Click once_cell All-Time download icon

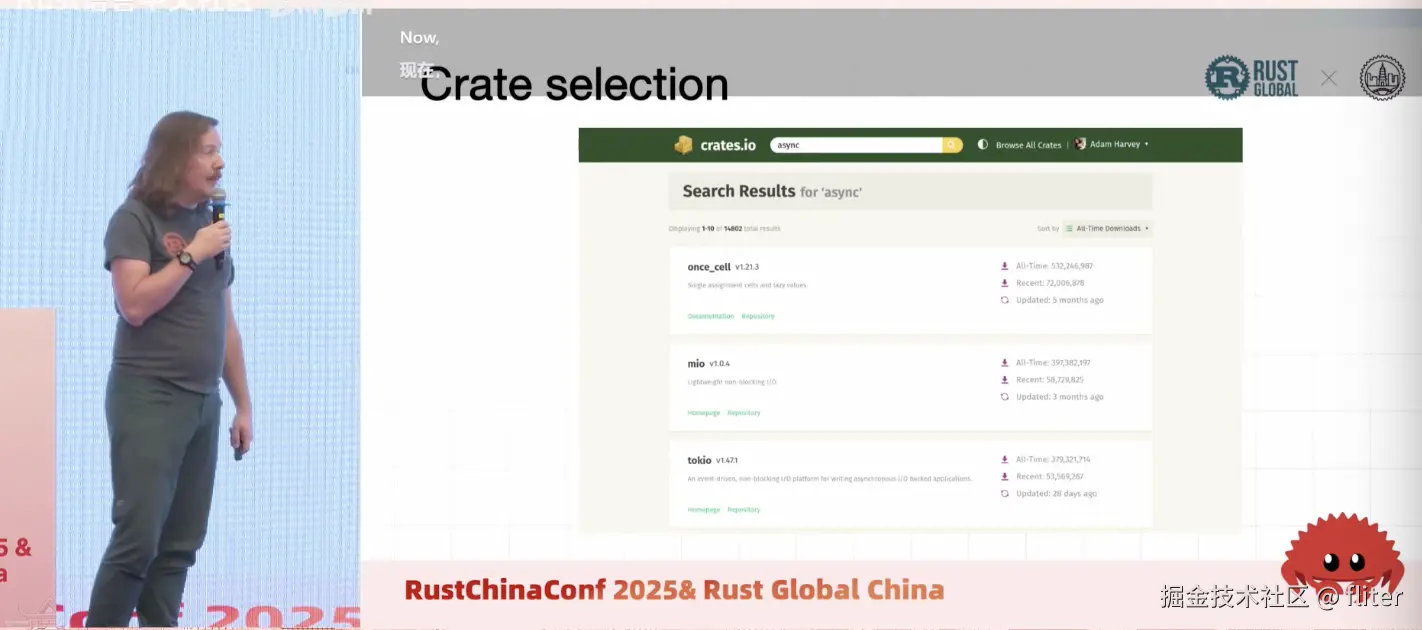click(1004, 266)
